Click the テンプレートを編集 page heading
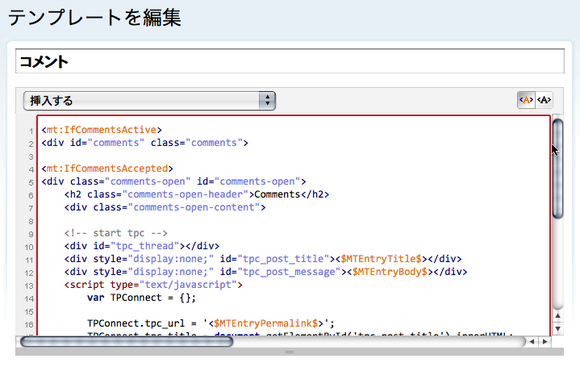Viewport: 580px width, 367px height. 95,18
